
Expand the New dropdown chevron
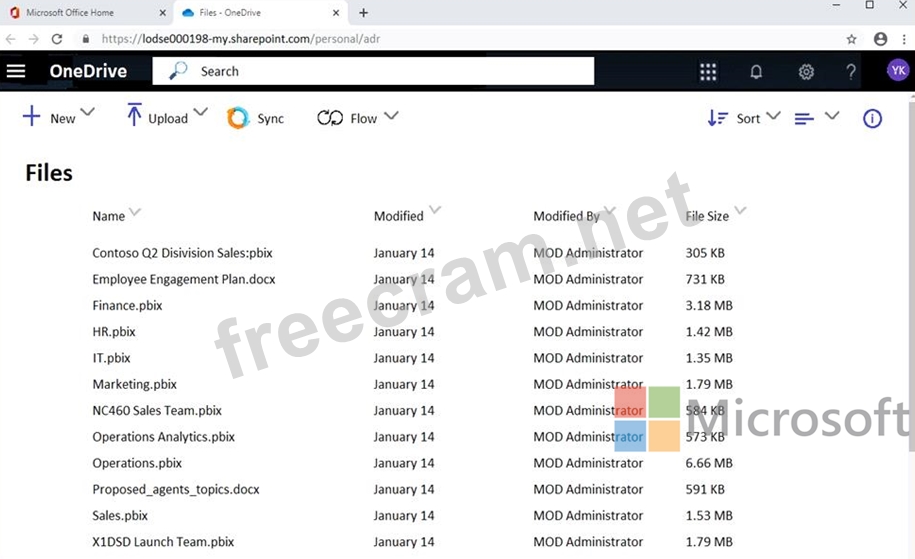click(x=88, y=111)
